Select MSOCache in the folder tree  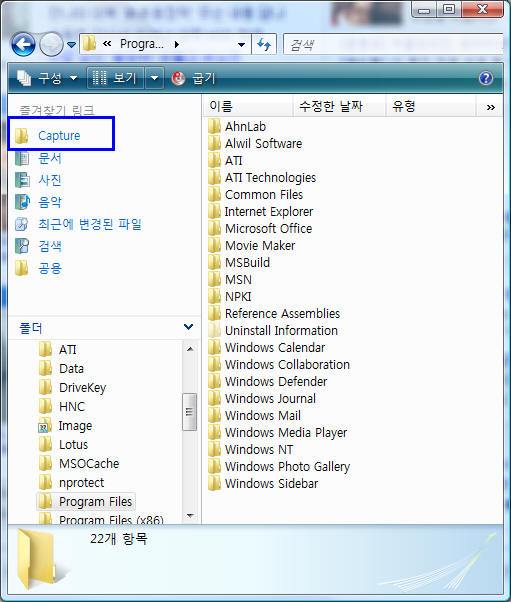79,463
